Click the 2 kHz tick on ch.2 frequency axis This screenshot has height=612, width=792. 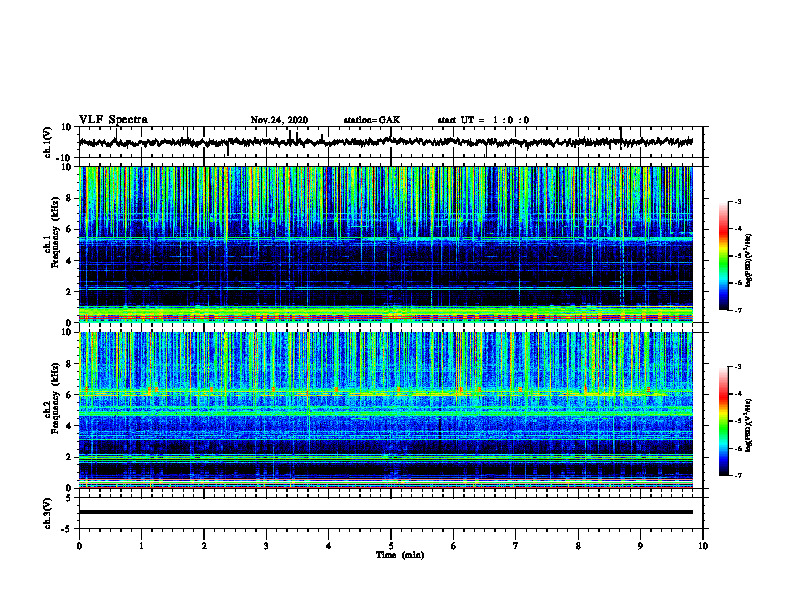click(x=69, y=457)
